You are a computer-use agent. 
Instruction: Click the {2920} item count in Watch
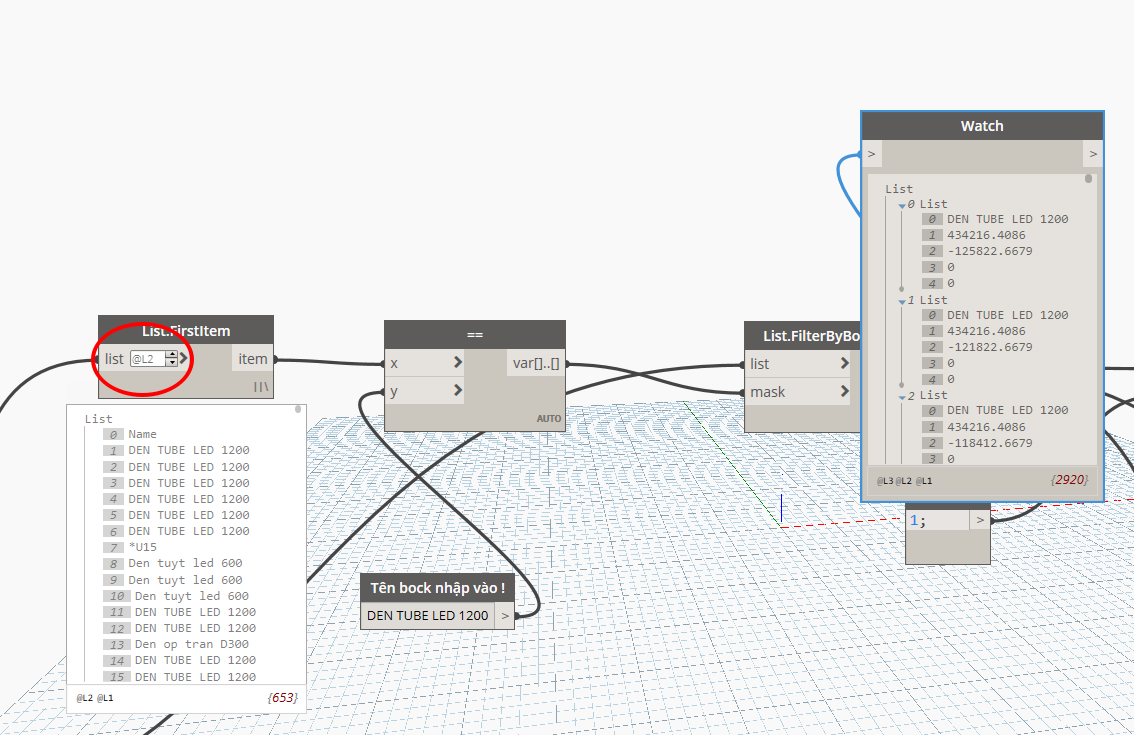tap(1069, 480)
